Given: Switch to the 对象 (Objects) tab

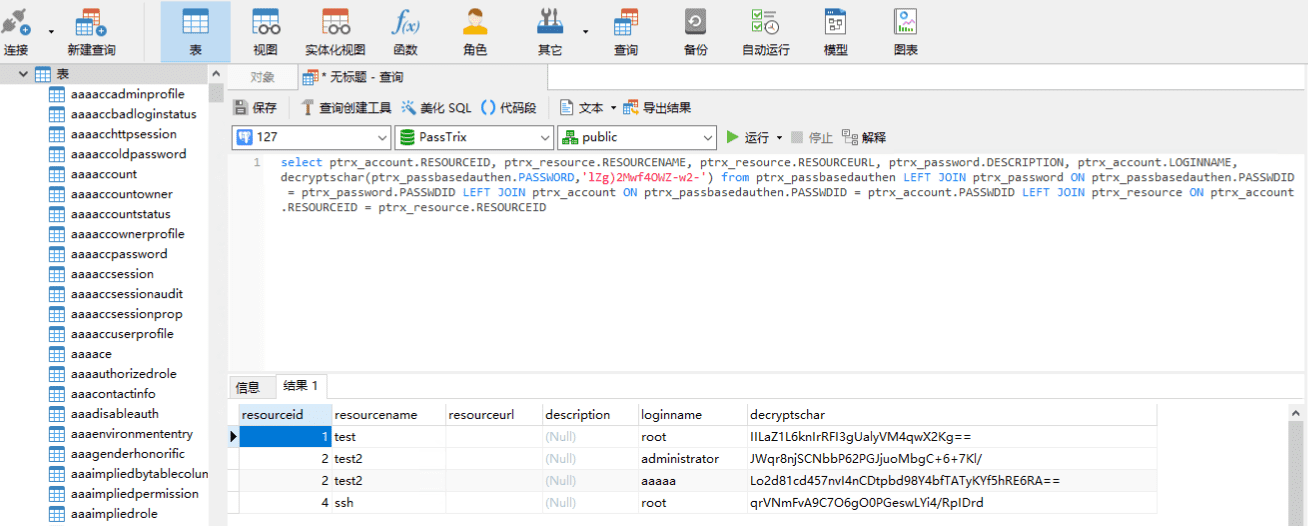Looking at the screenshot, I should 262,77.
